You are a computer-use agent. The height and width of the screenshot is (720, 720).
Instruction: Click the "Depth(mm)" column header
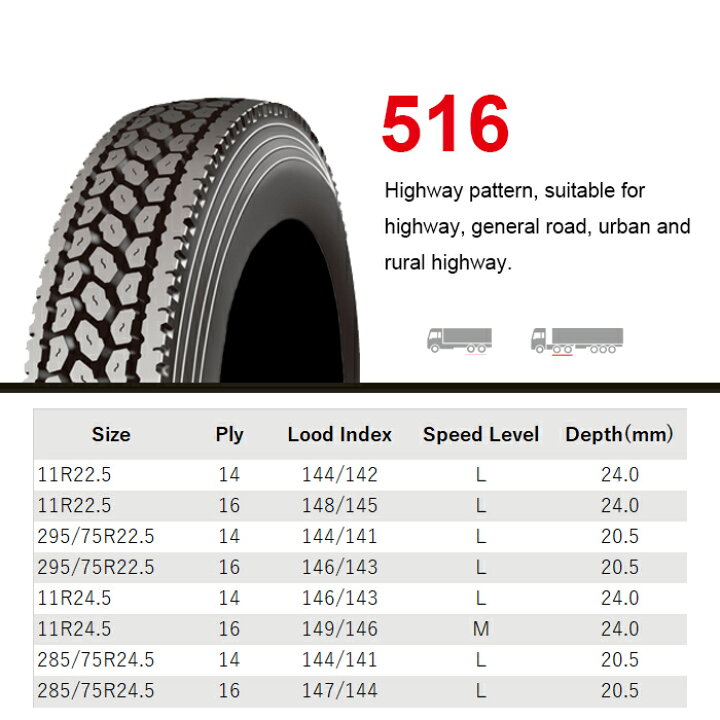coord(619,434)
